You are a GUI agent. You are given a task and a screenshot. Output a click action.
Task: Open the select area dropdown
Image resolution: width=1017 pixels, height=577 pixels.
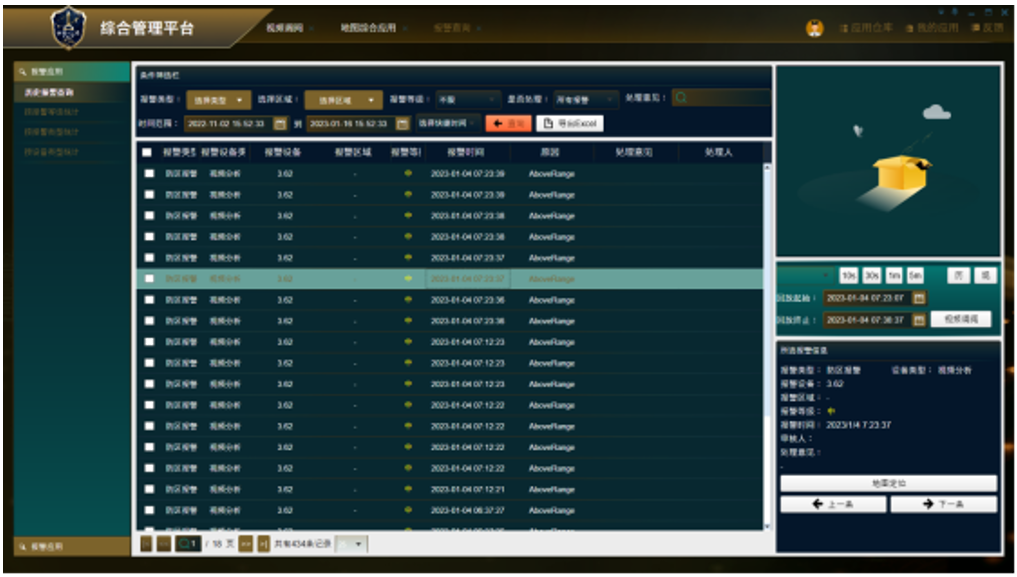tap(343, 100)
